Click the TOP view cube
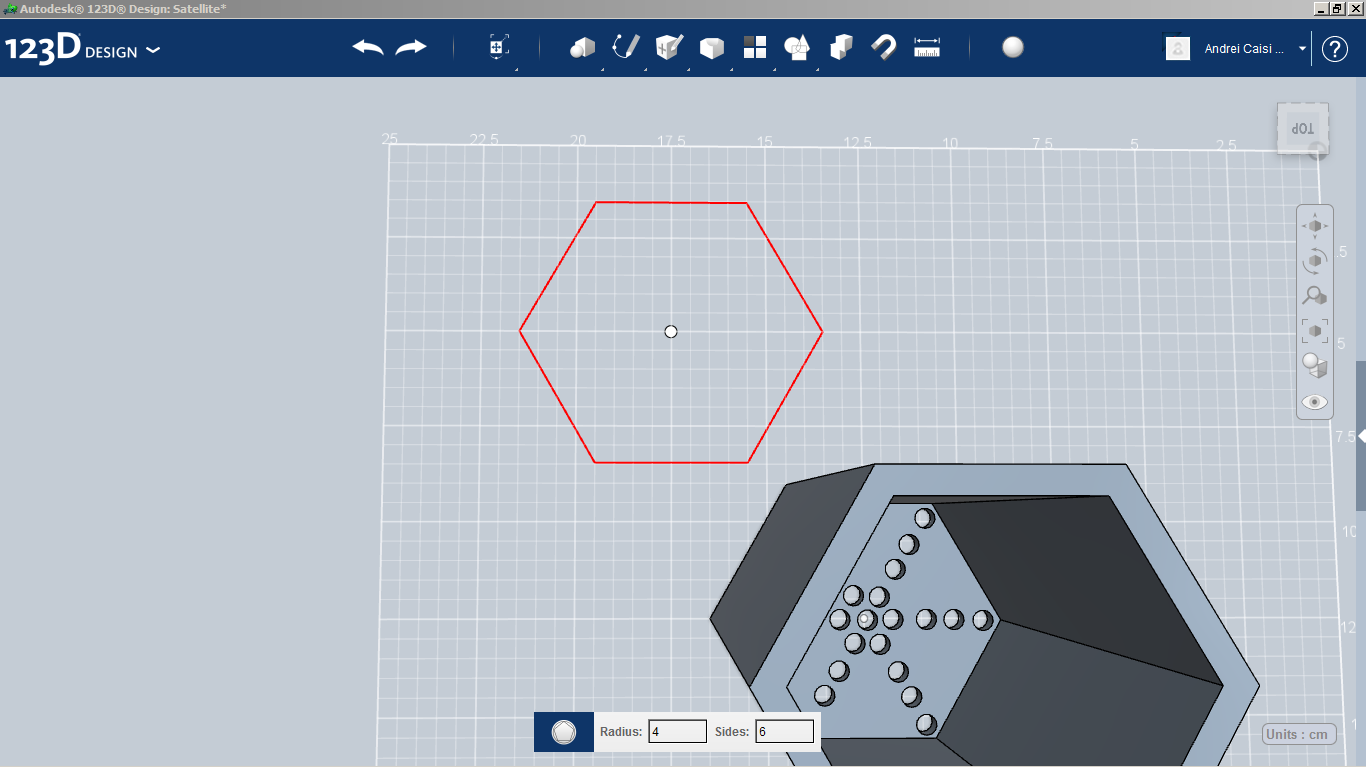Viewport: 1366px width, 768px height. click(x=1303, y=128)
